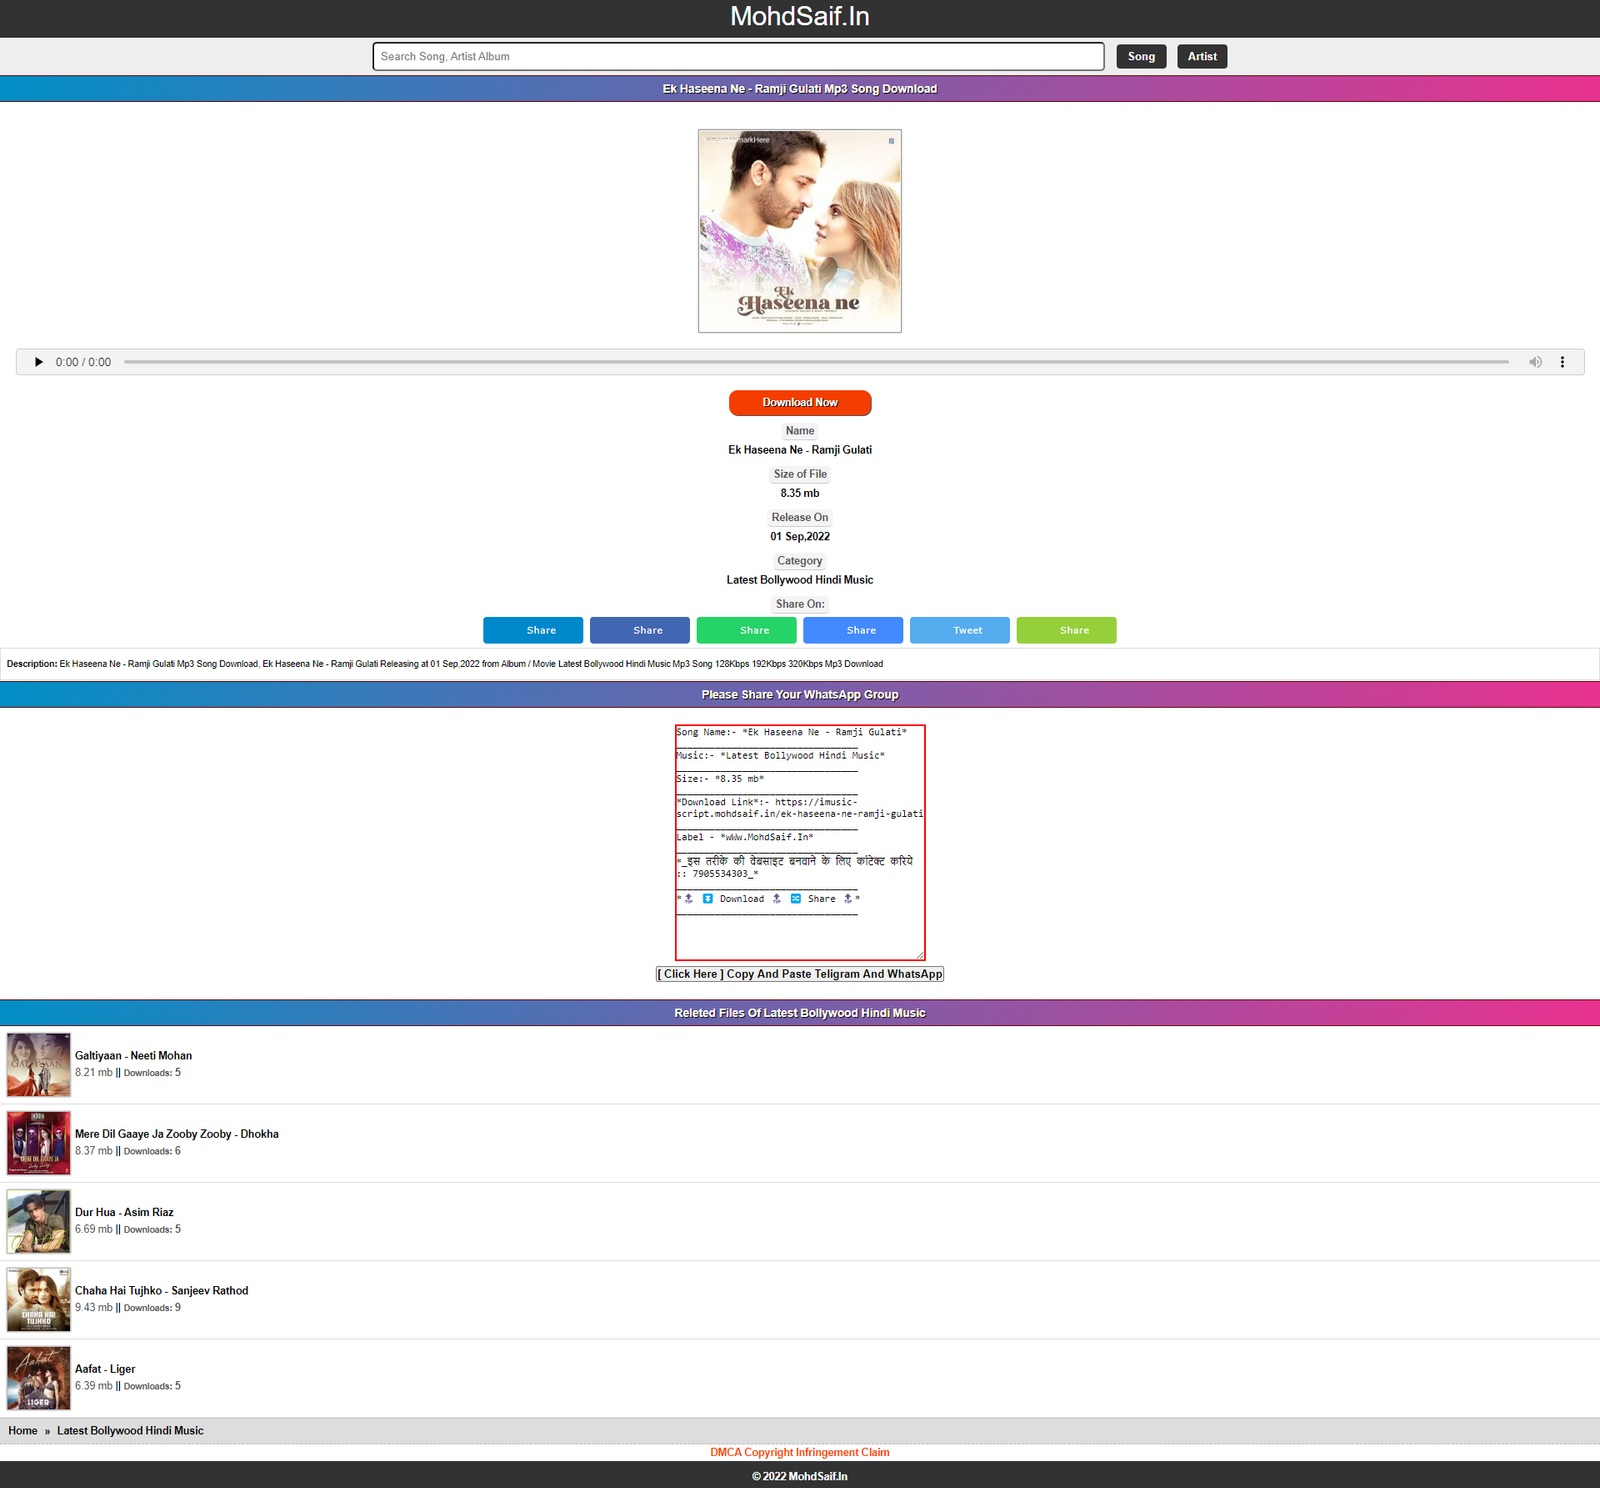Click the light green Share button on far right
The image size is (1600, 1488).
[1066, 630]
